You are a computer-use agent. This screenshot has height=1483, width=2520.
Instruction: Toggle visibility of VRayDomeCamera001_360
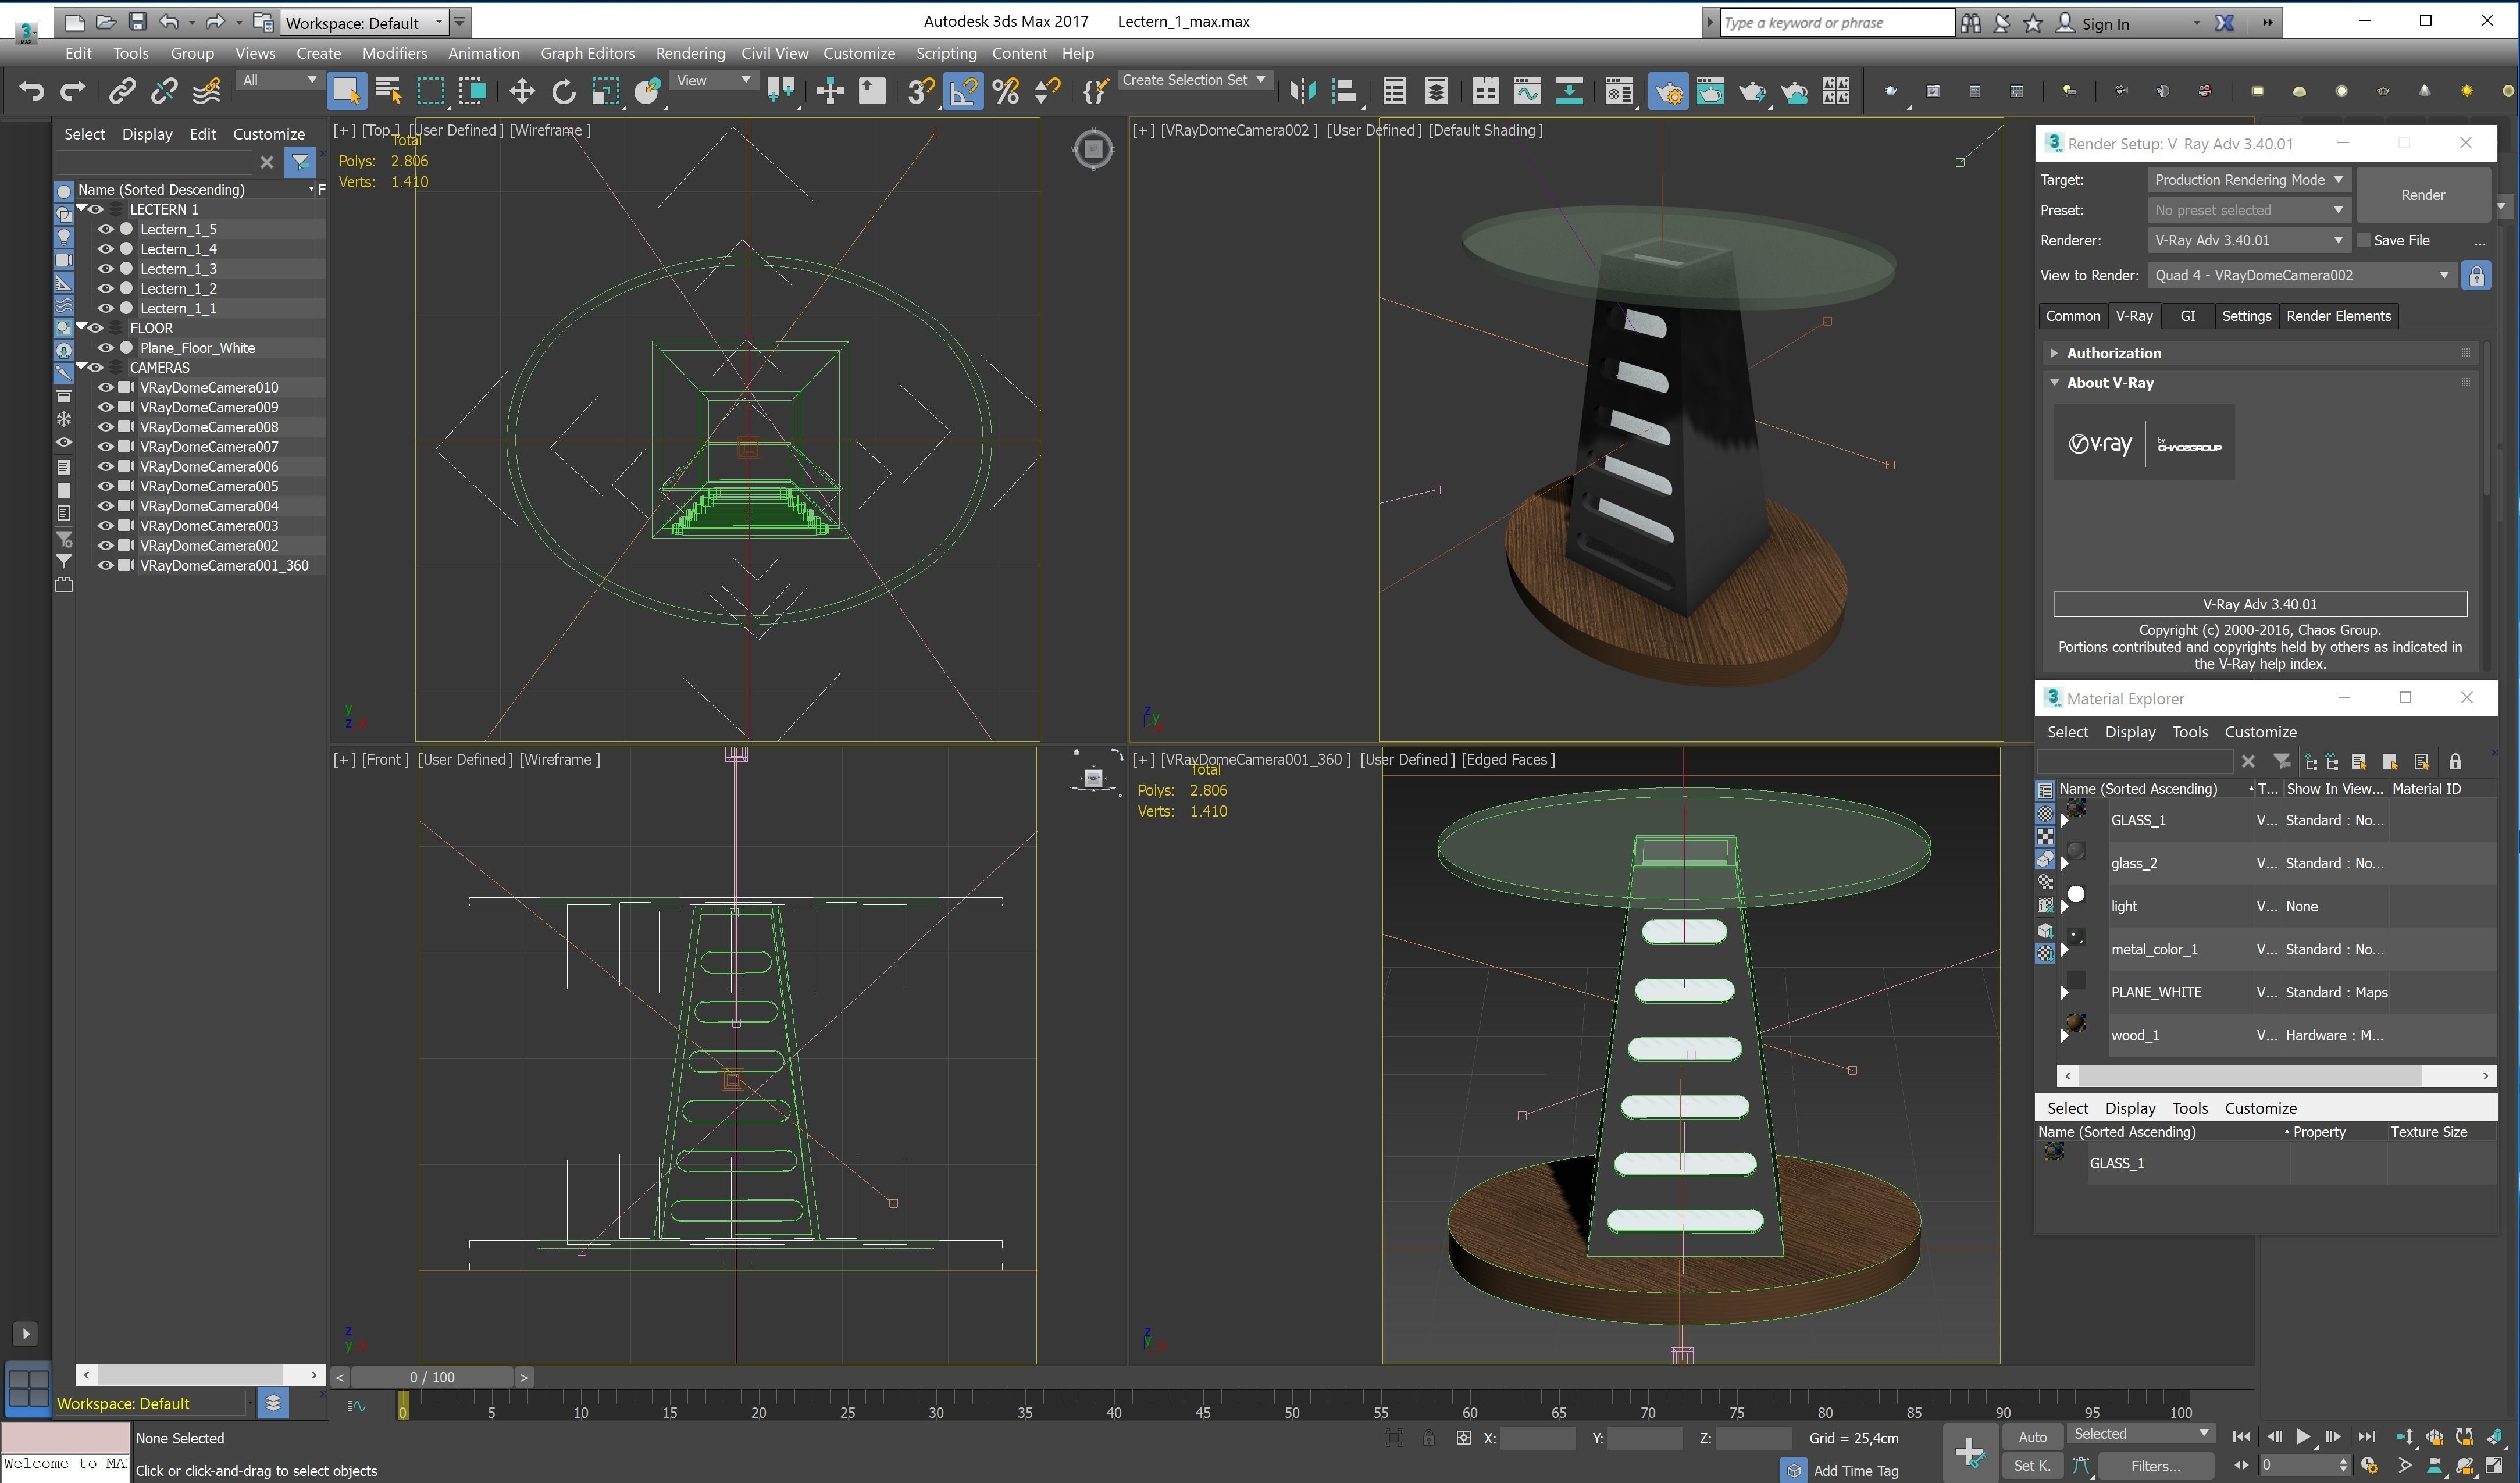pyautogui.click(x=105, y=565)
